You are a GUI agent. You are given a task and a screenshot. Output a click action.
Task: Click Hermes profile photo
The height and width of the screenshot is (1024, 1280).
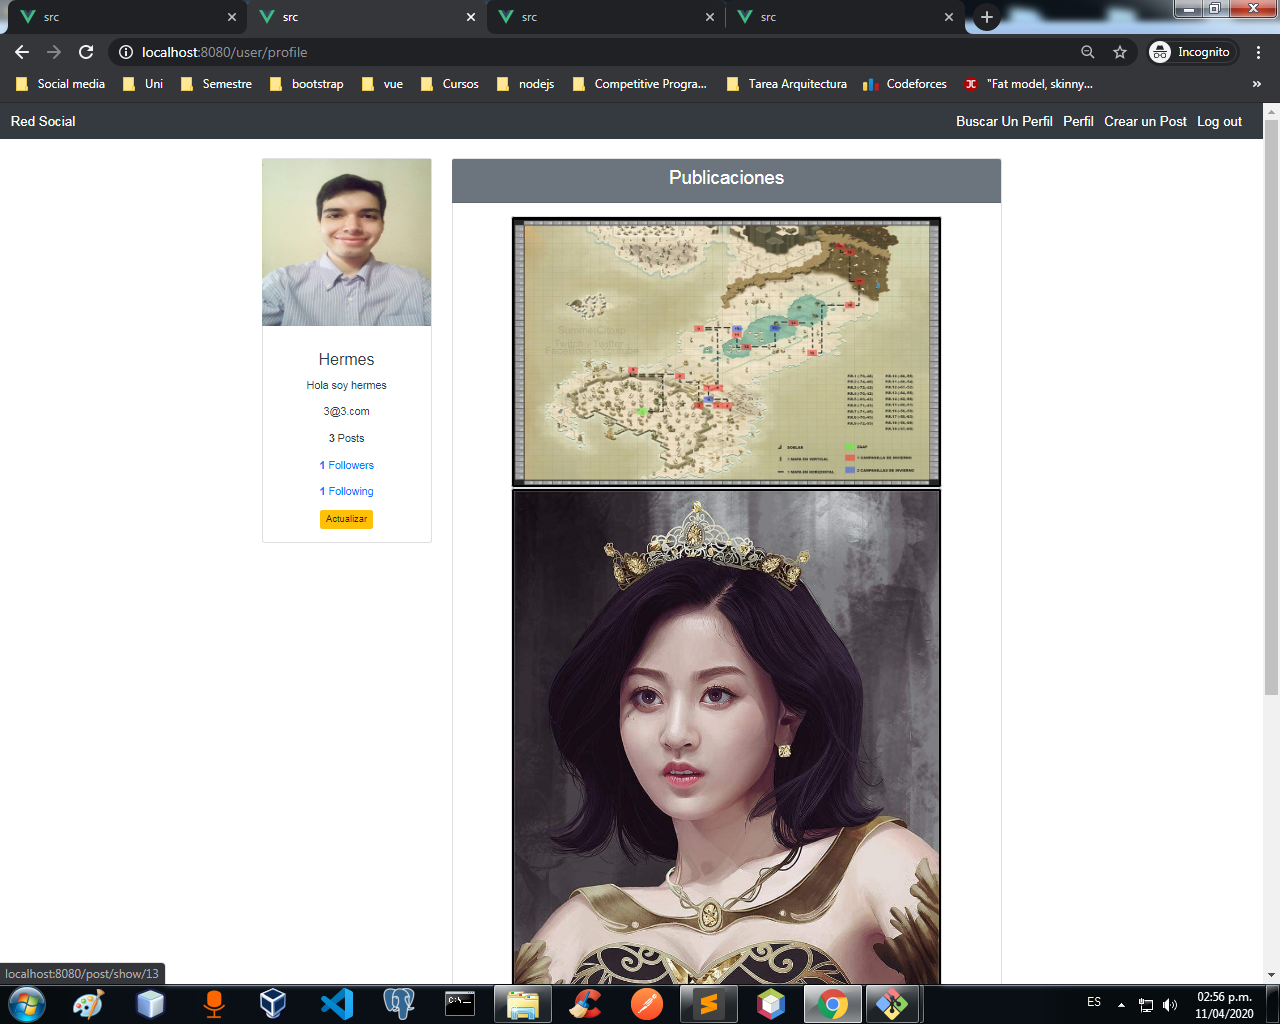[347, 242]
